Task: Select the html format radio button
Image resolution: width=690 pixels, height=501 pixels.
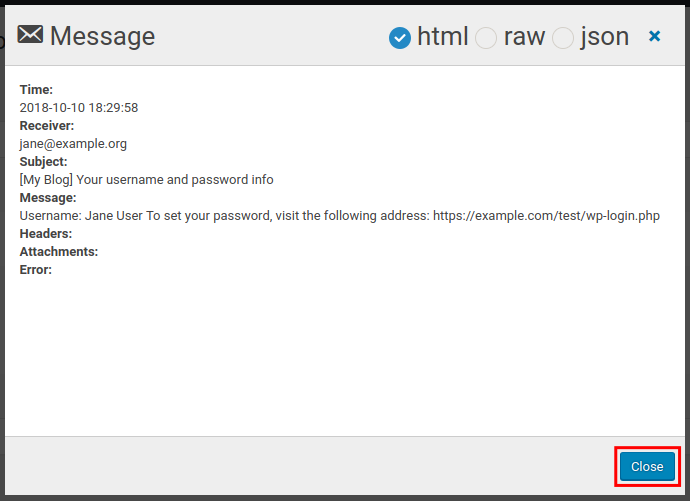Action: pos(400,38)
